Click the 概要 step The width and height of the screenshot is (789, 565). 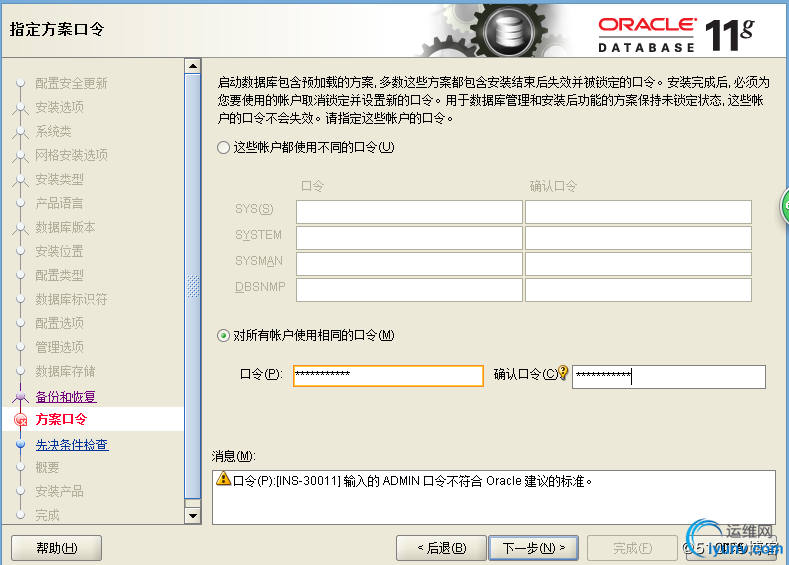[x=47, y=467]
